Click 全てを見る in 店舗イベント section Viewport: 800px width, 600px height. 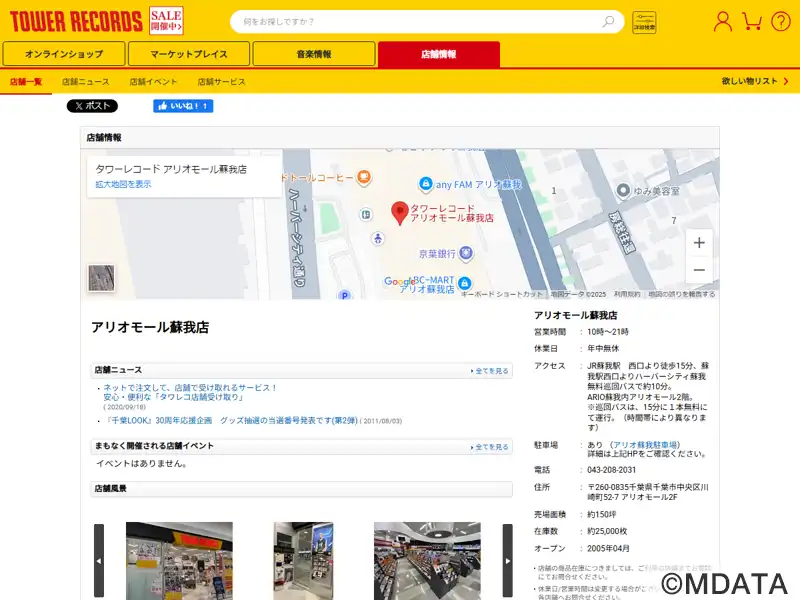[x=490, y=447]
